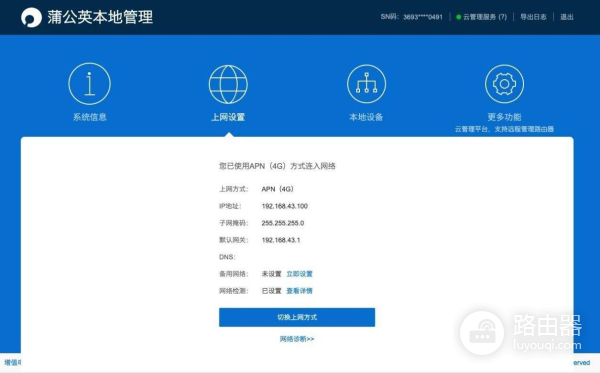The width and height of the screenshot is (600, 373).
Task: Click the 云管理平台 remote management subtitle
Action: [504, 129]
